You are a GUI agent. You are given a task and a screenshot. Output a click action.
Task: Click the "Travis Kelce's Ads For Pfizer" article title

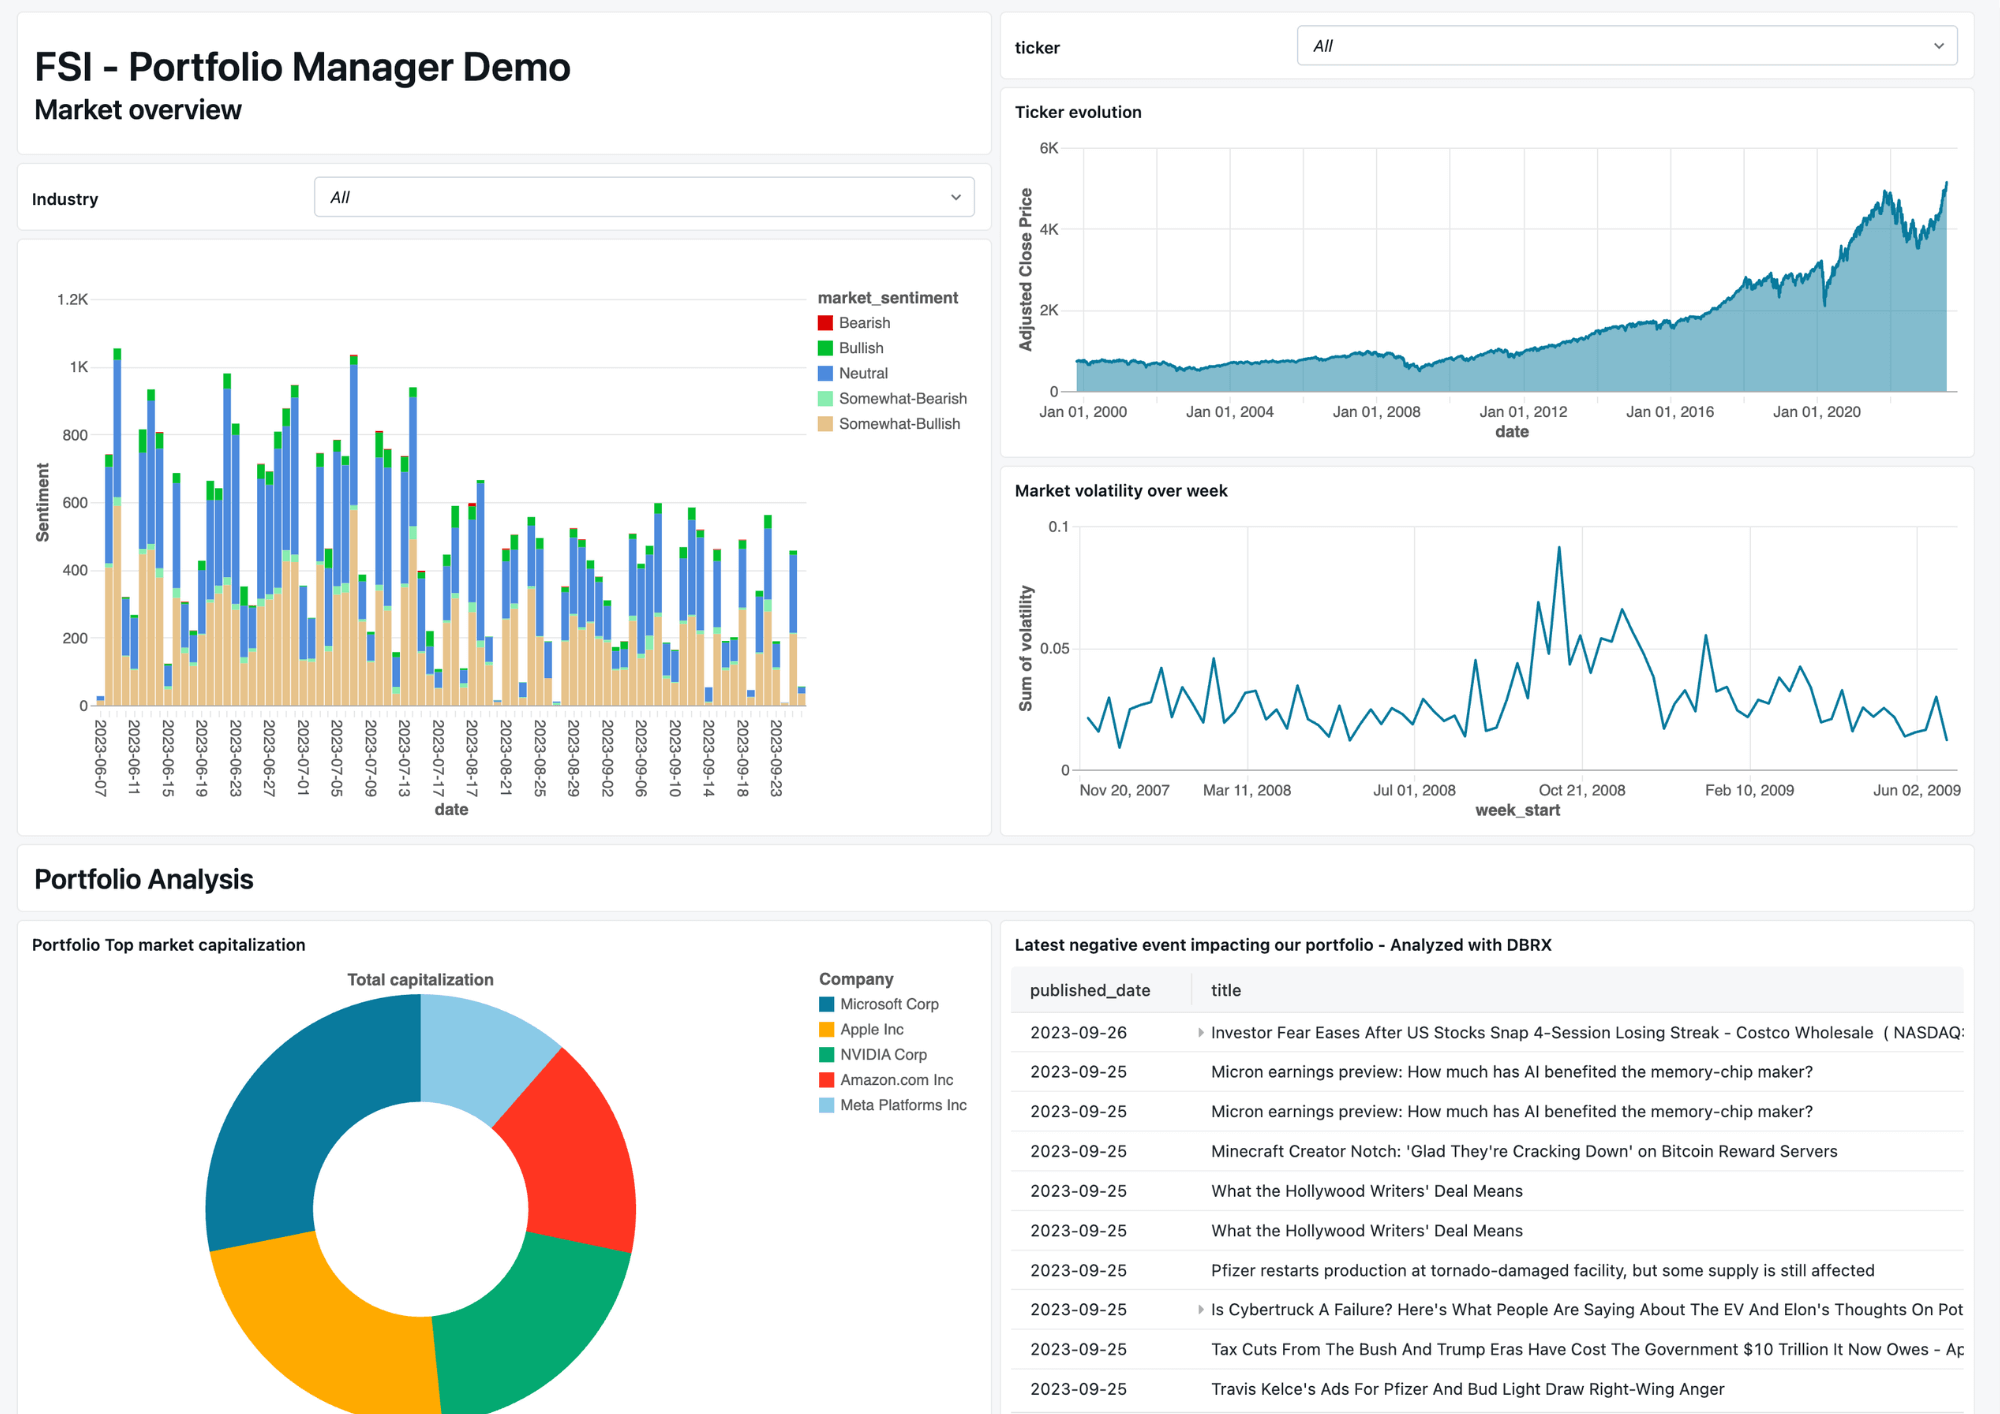click(1467, 1388)
